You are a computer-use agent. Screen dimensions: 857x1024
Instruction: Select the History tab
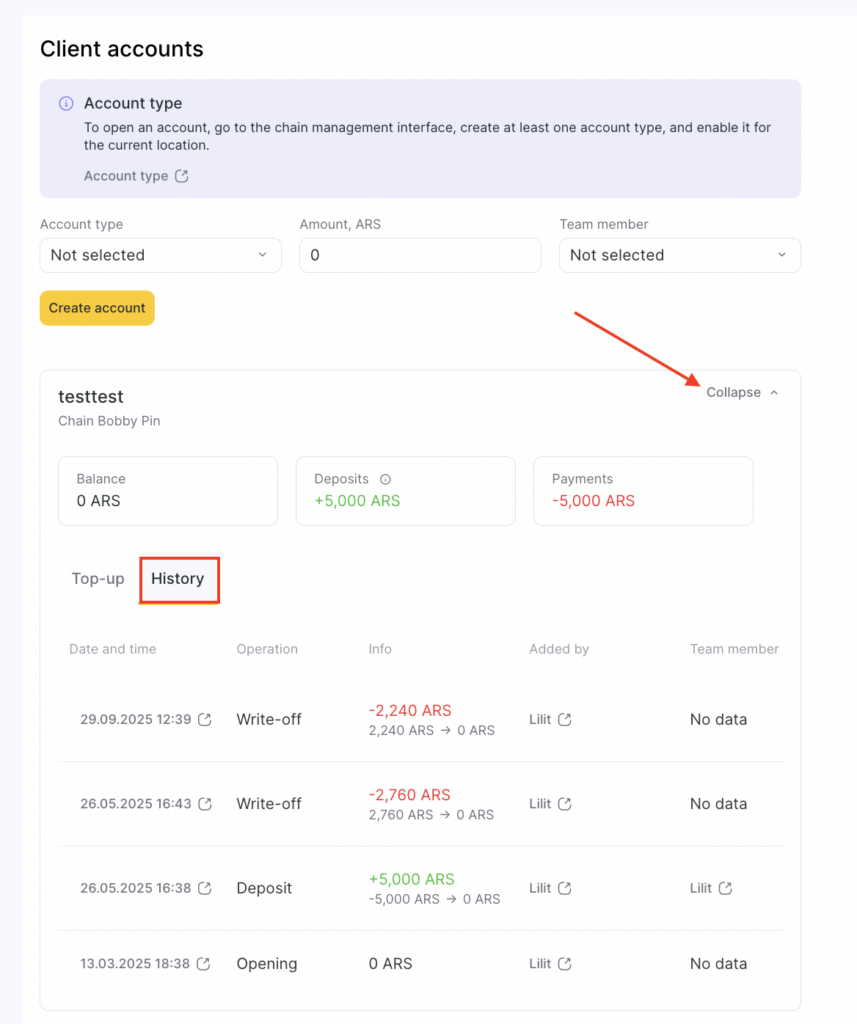pos(178,579)
